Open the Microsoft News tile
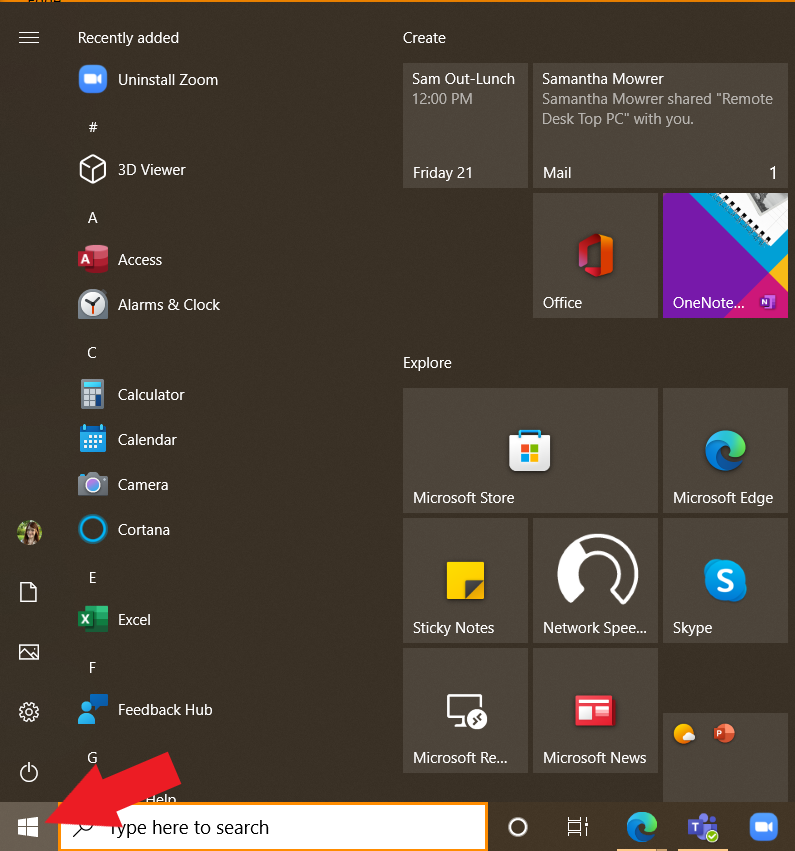This screenshot has height=851, width=795. tap(595, 710)
